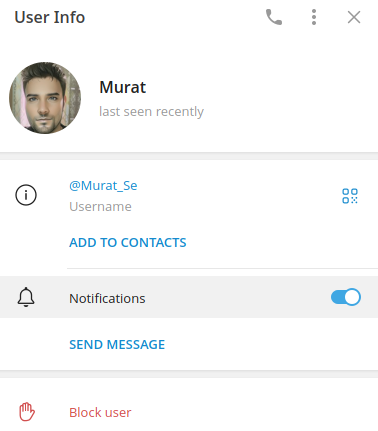378x431 pixels.
Task: Click ADD TO CONTACTS
Action: click(128, 242)
